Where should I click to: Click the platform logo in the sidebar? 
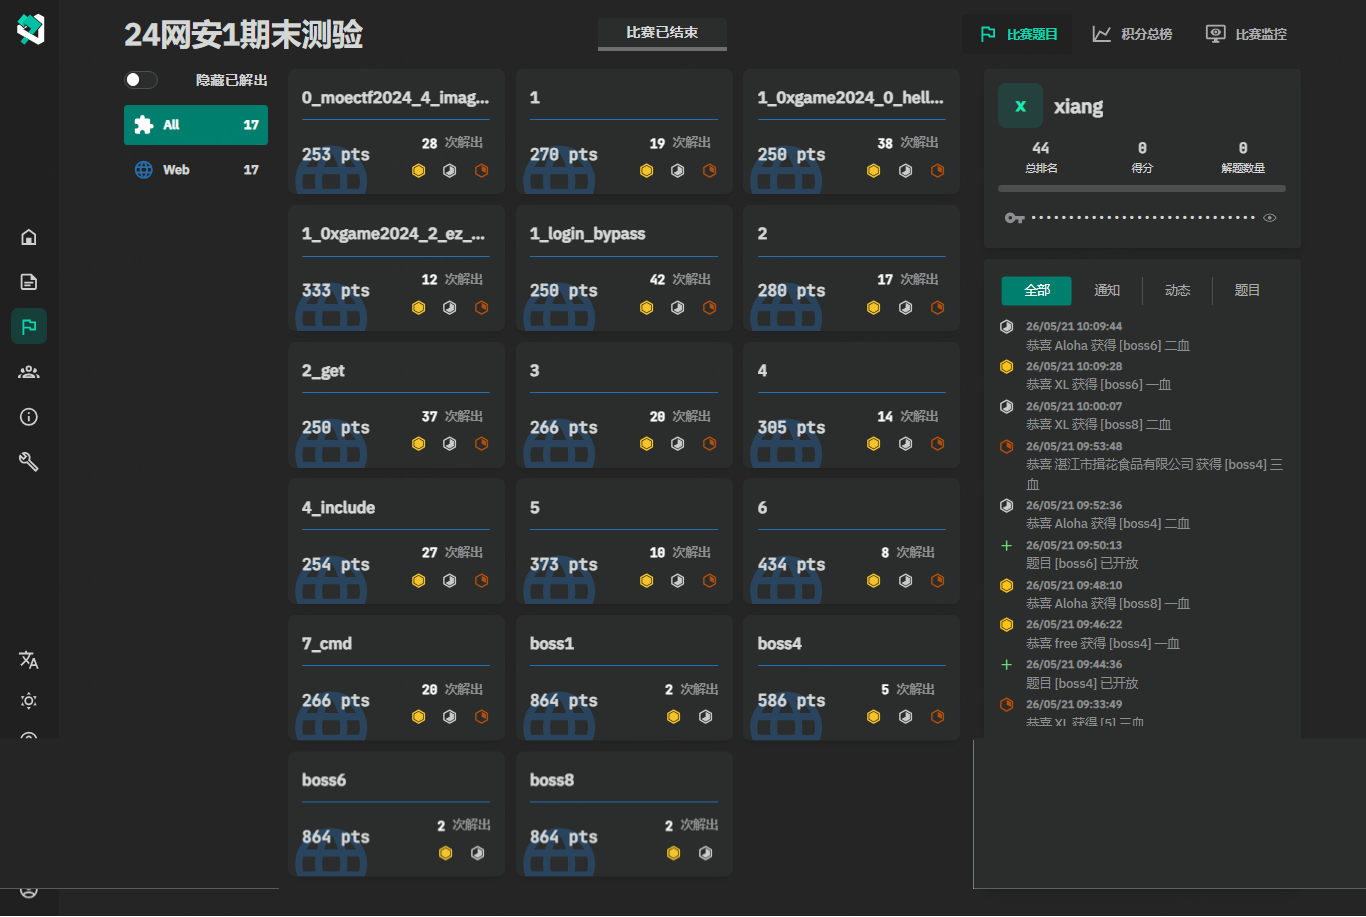tap(30, 30)
